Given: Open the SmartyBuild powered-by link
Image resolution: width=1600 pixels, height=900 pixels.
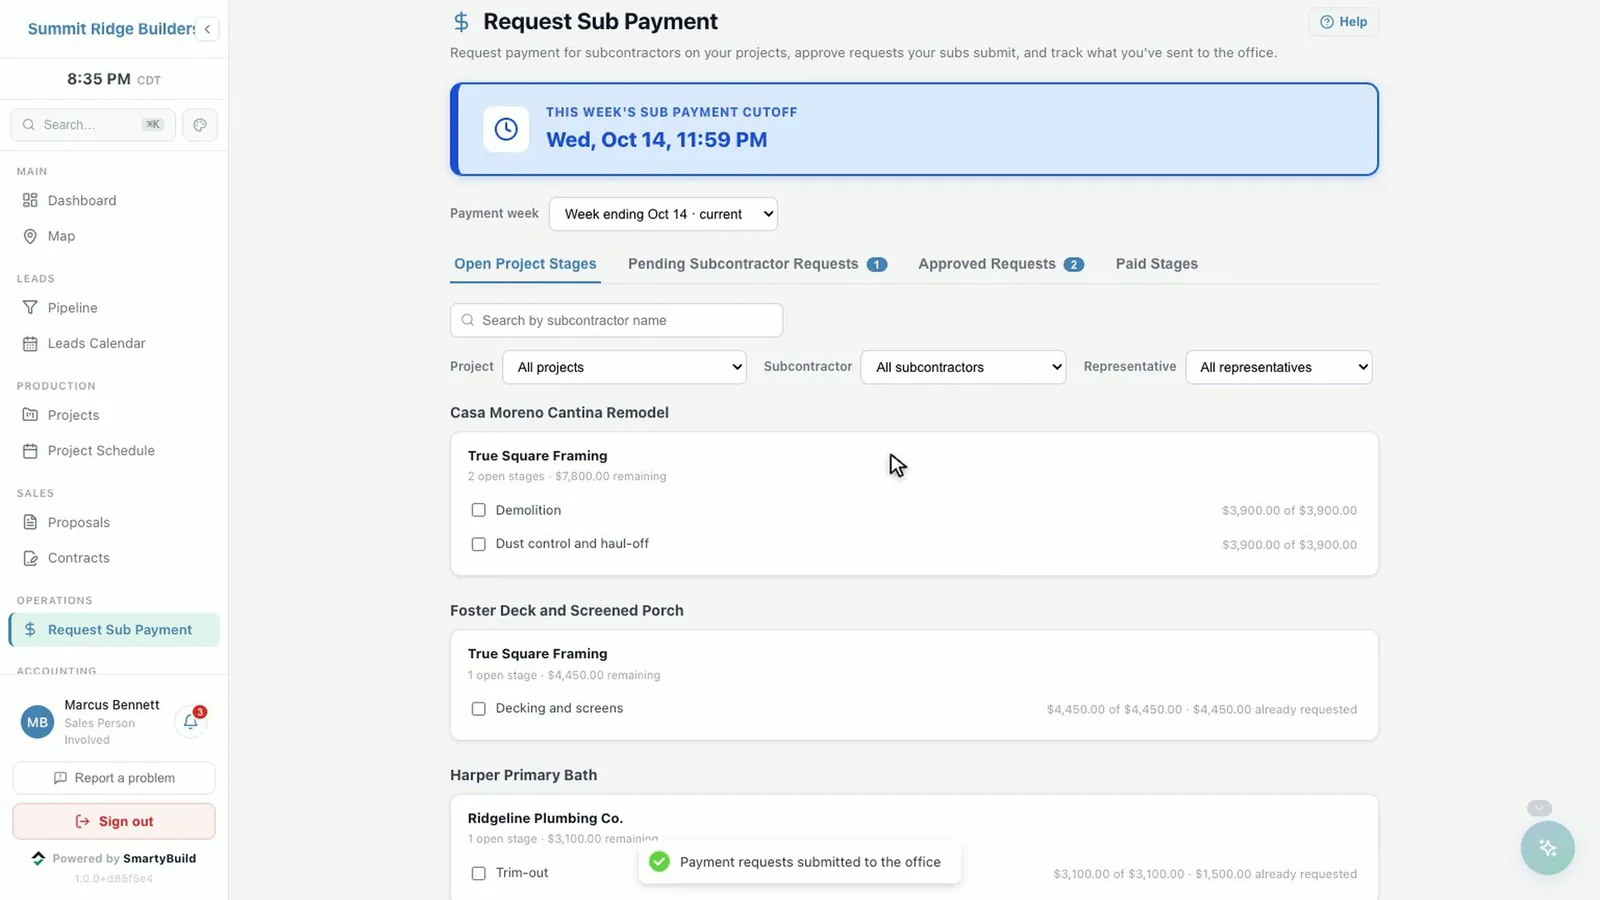Looking at the screenshot, I should click(x=114, y=859).
